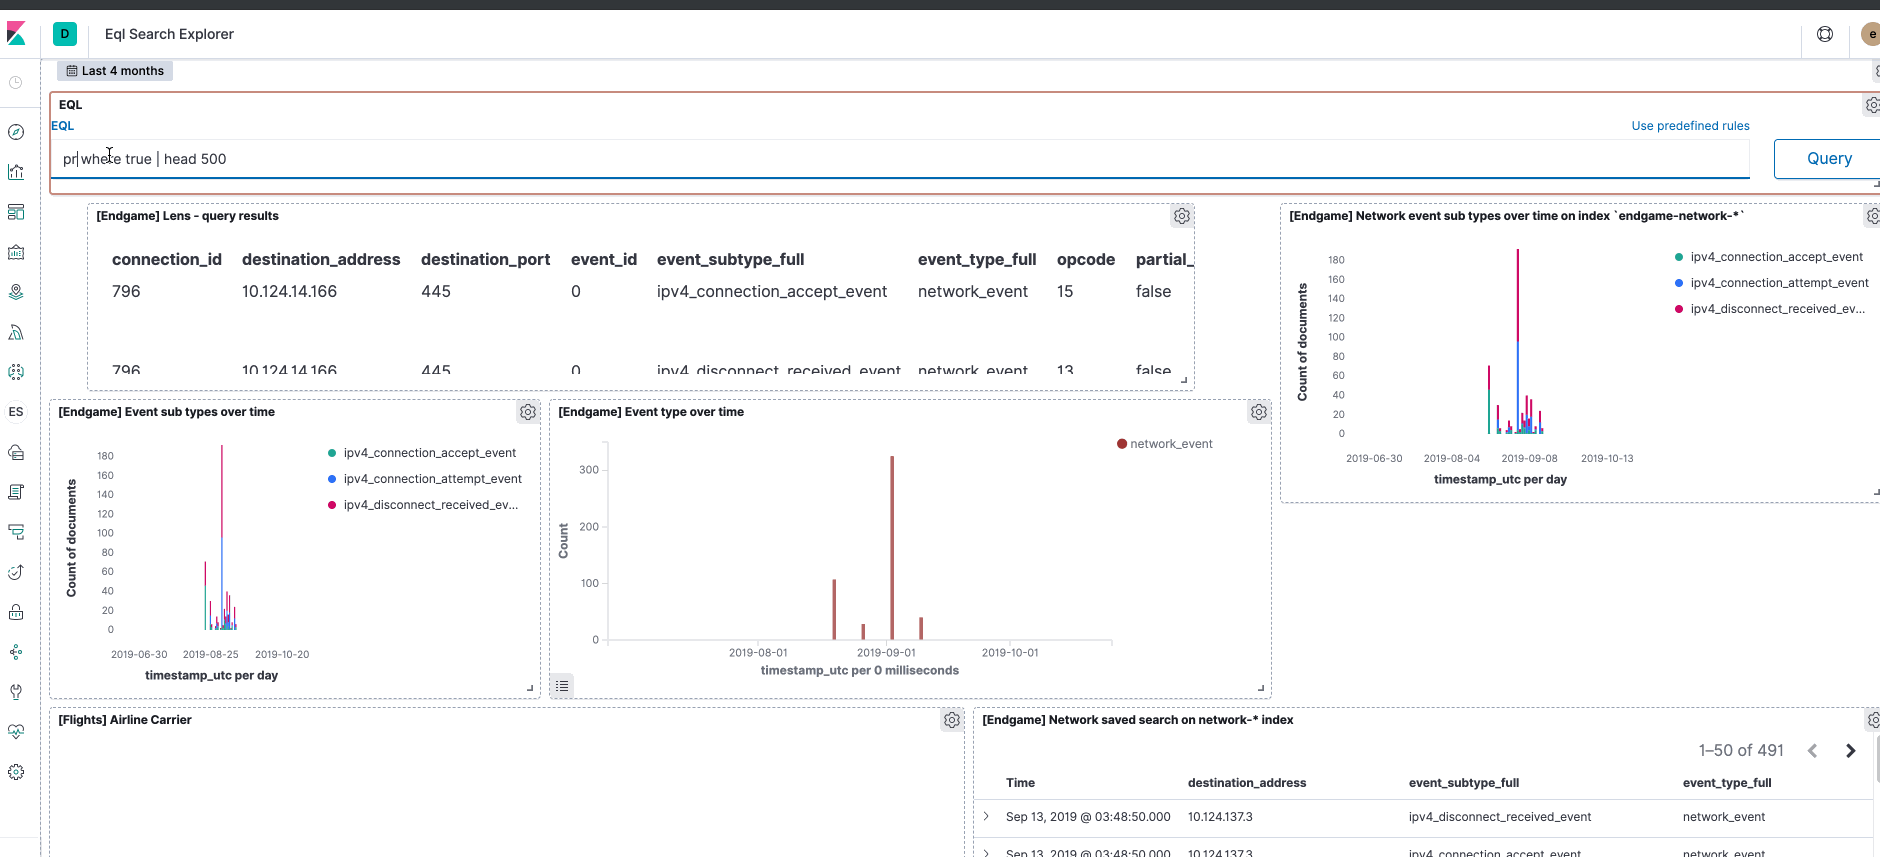Click the network_event cell in the first saved search row
This screenshot has height=857, width=1880.
tap(1724, 817)
